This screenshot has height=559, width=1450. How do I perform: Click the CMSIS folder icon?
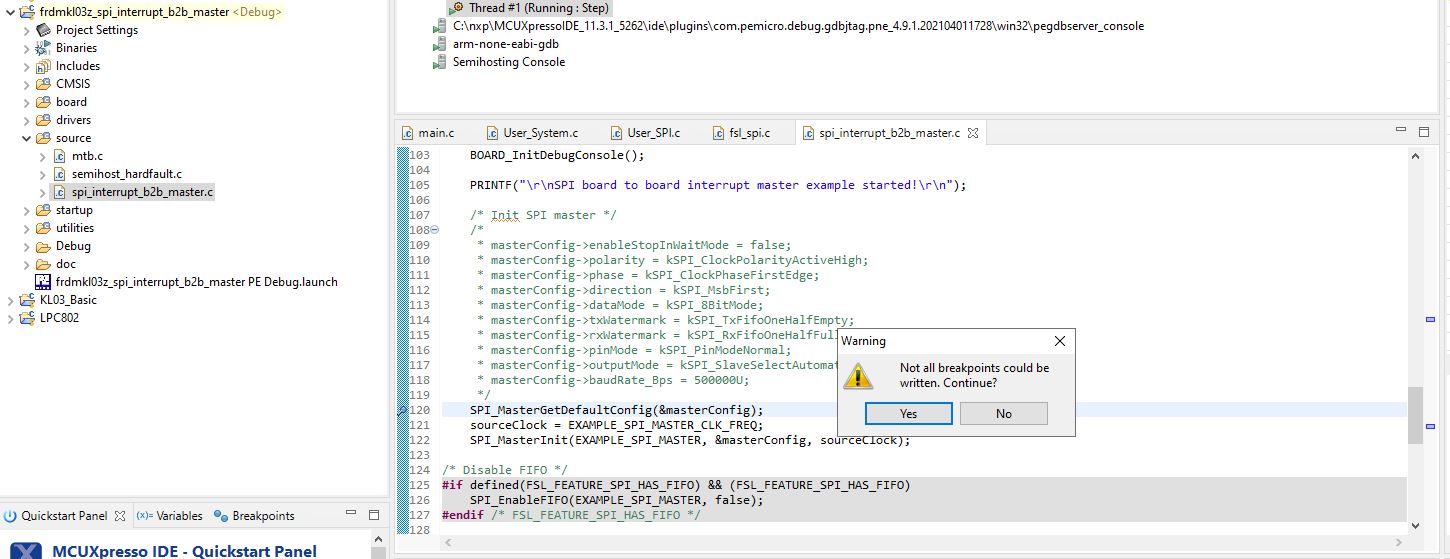tap(44, 84)
